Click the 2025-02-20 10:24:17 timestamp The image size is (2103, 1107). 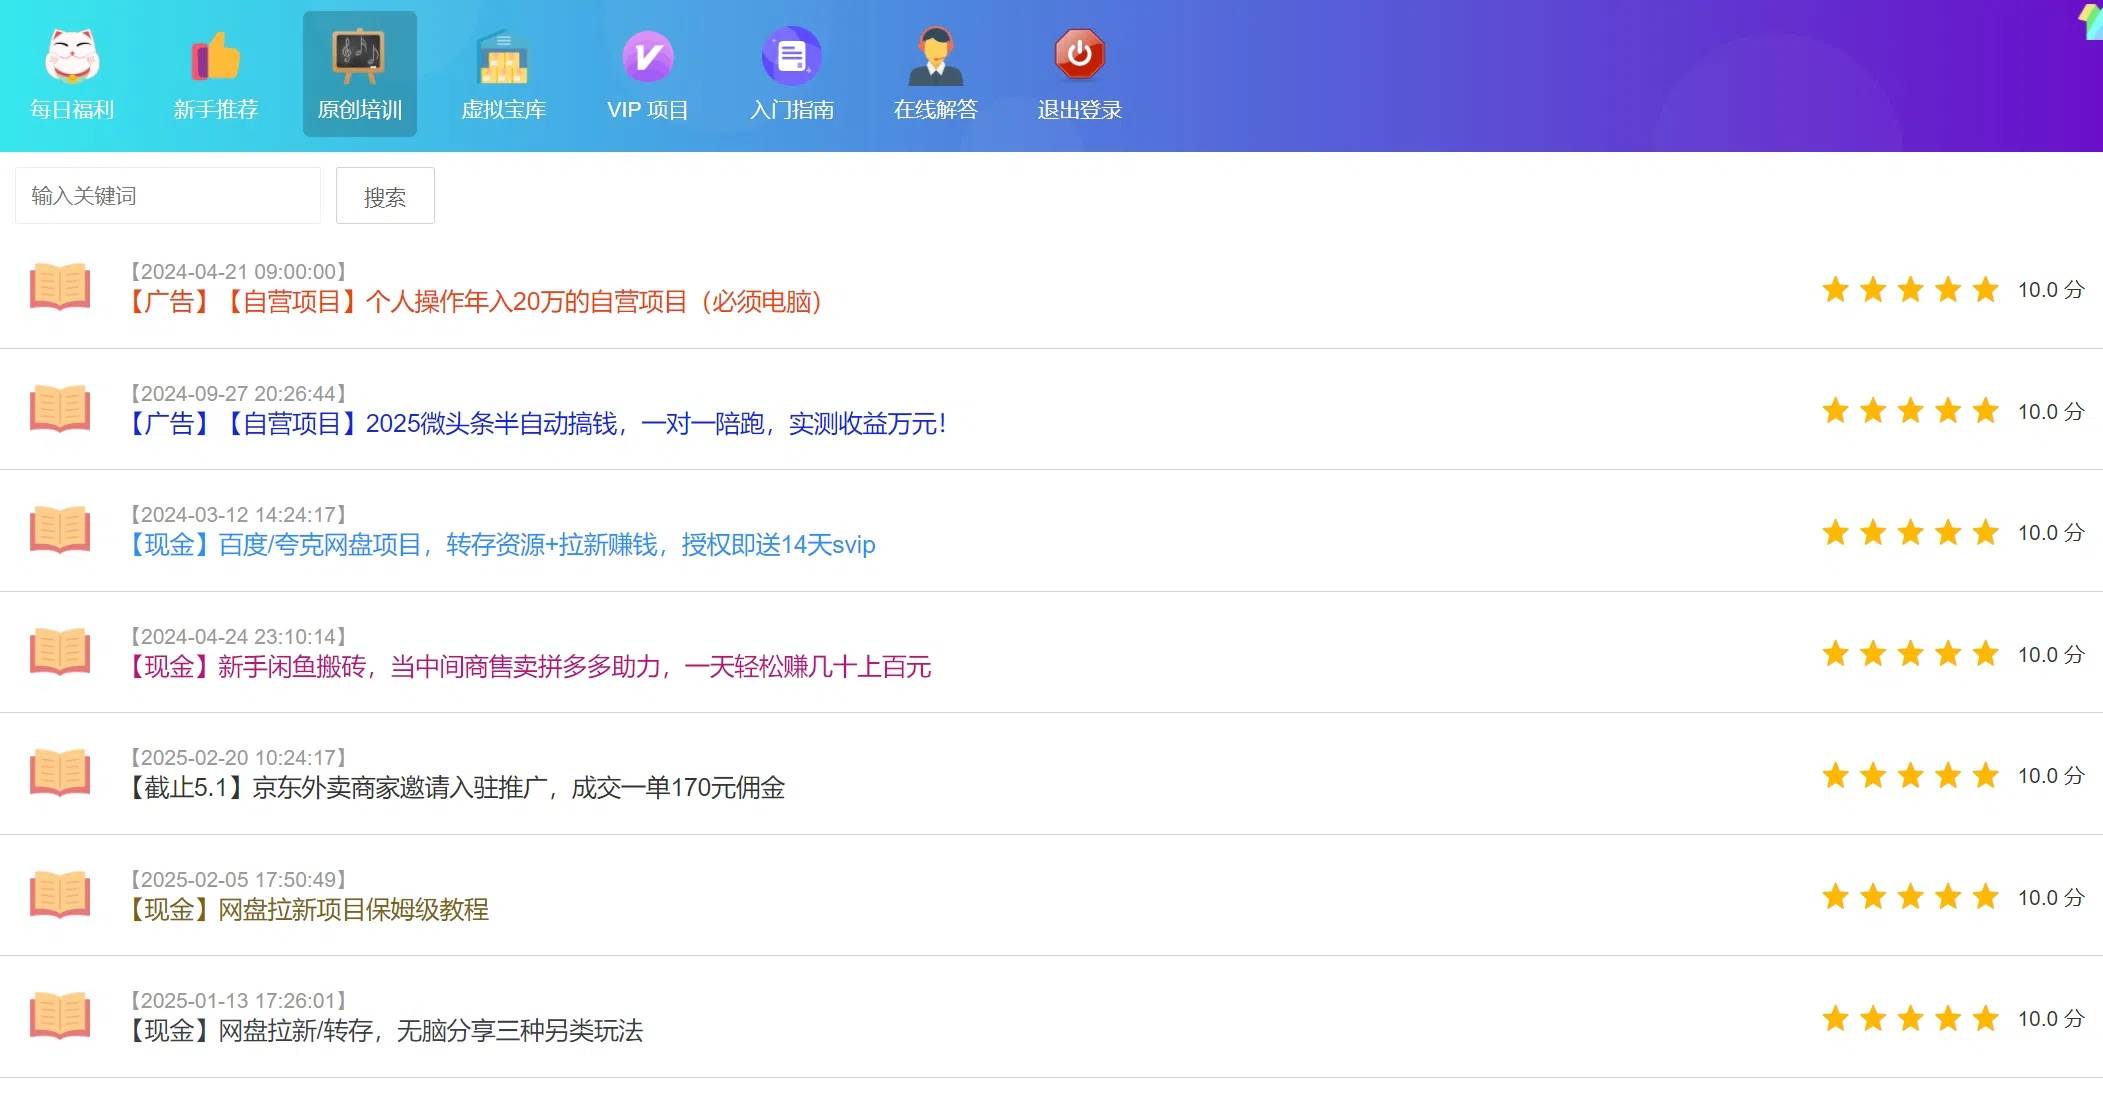(x=238, y=758)
